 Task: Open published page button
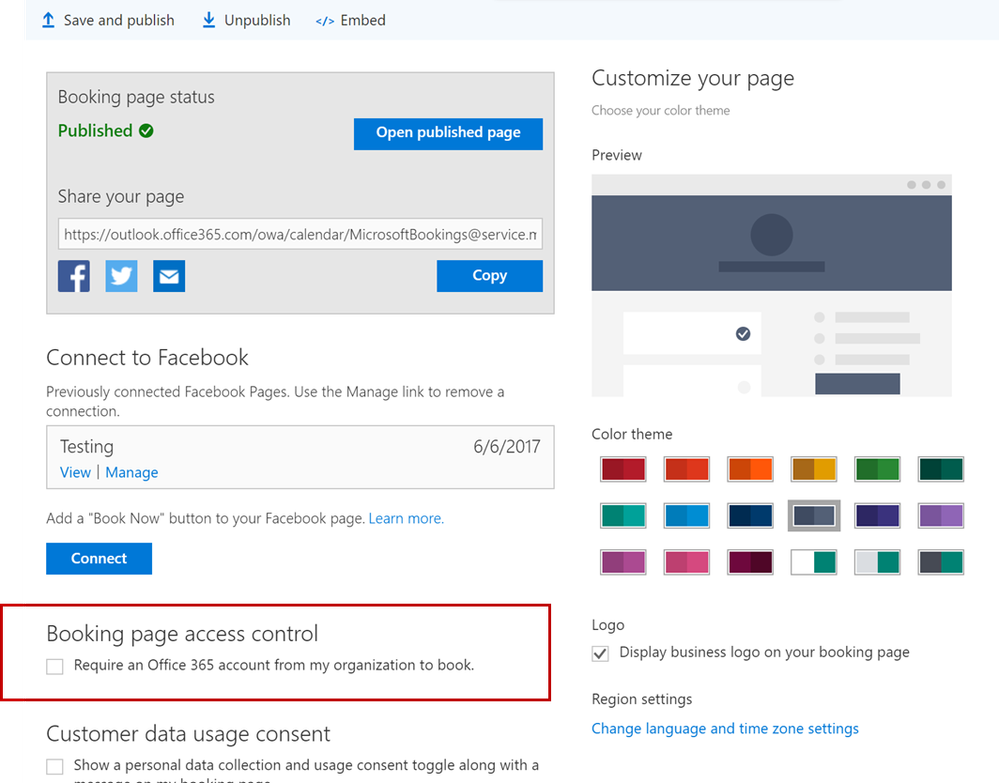coord(449,134)
